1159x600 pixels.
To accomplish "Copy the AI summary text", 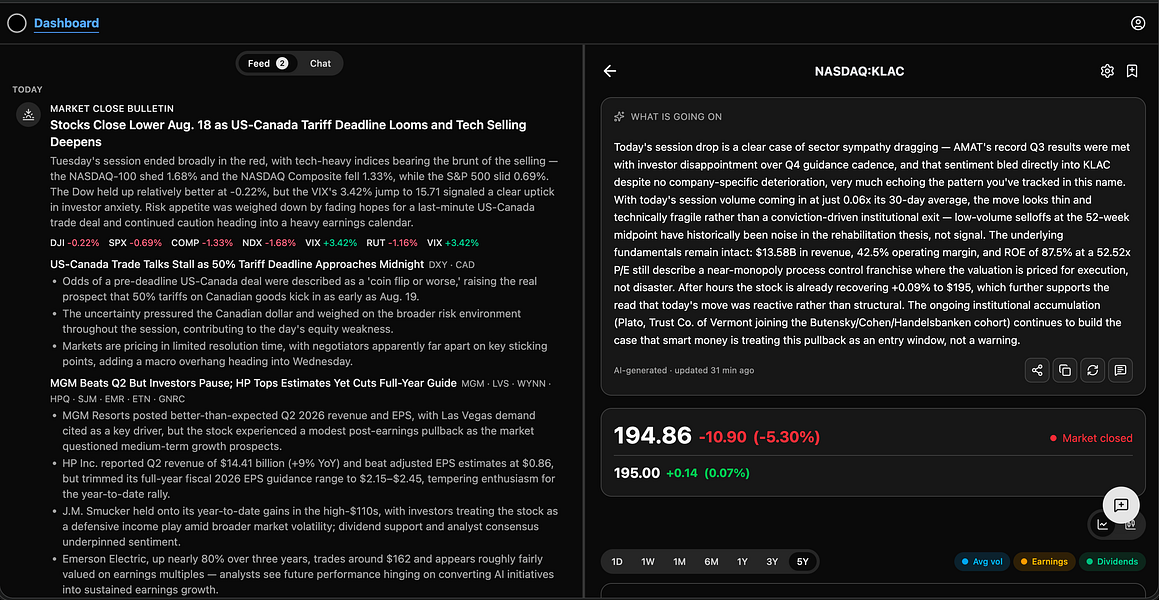I will click(x=1065, y=370).
